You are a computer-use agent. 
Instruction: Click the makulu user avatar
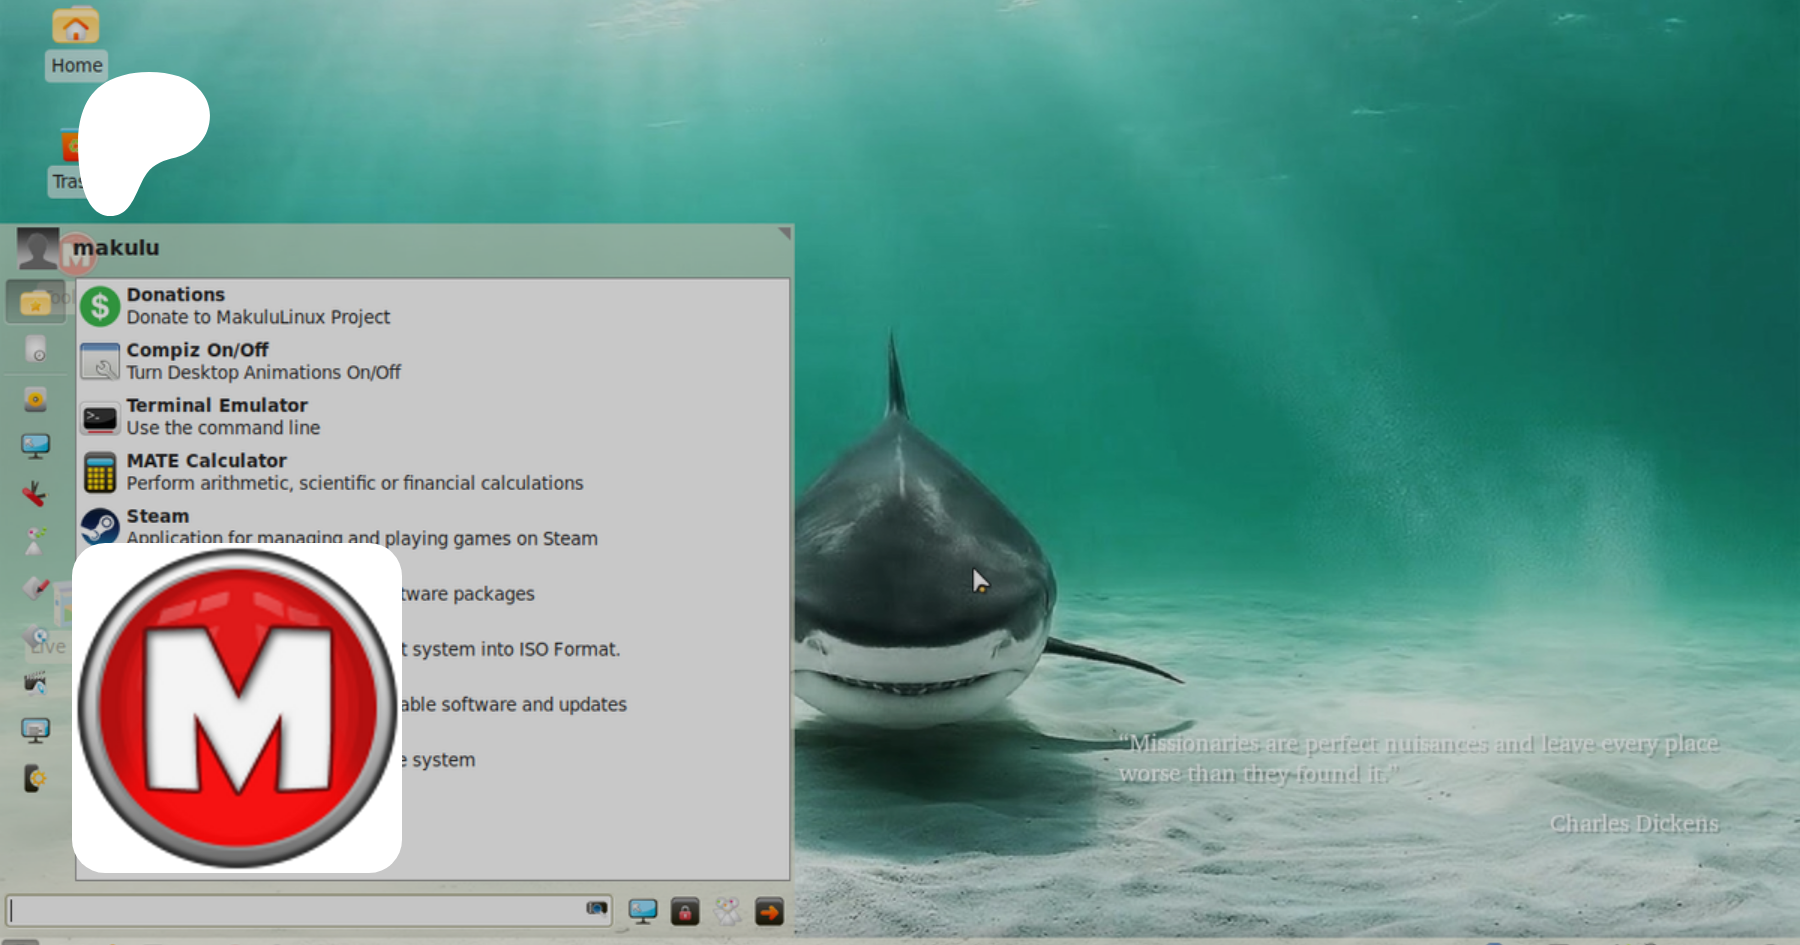click(38, 248)
